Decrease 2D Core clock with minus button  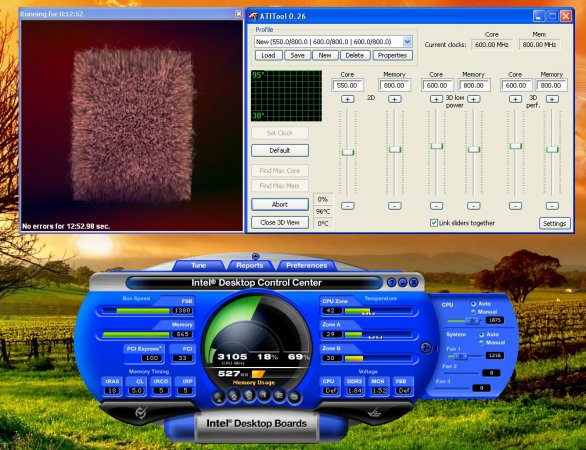coord(348,206)
